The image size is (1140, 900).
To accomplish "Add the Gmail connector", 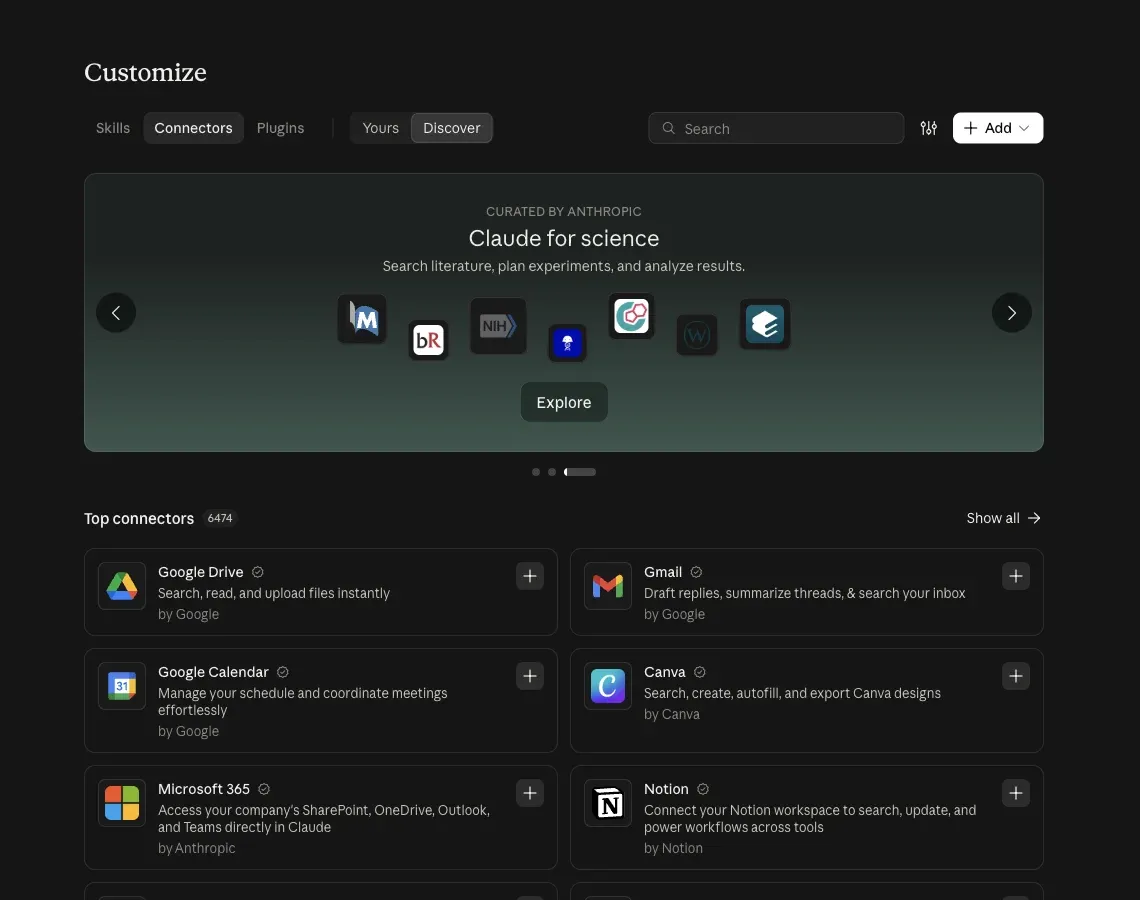I will pos(1016,576).
